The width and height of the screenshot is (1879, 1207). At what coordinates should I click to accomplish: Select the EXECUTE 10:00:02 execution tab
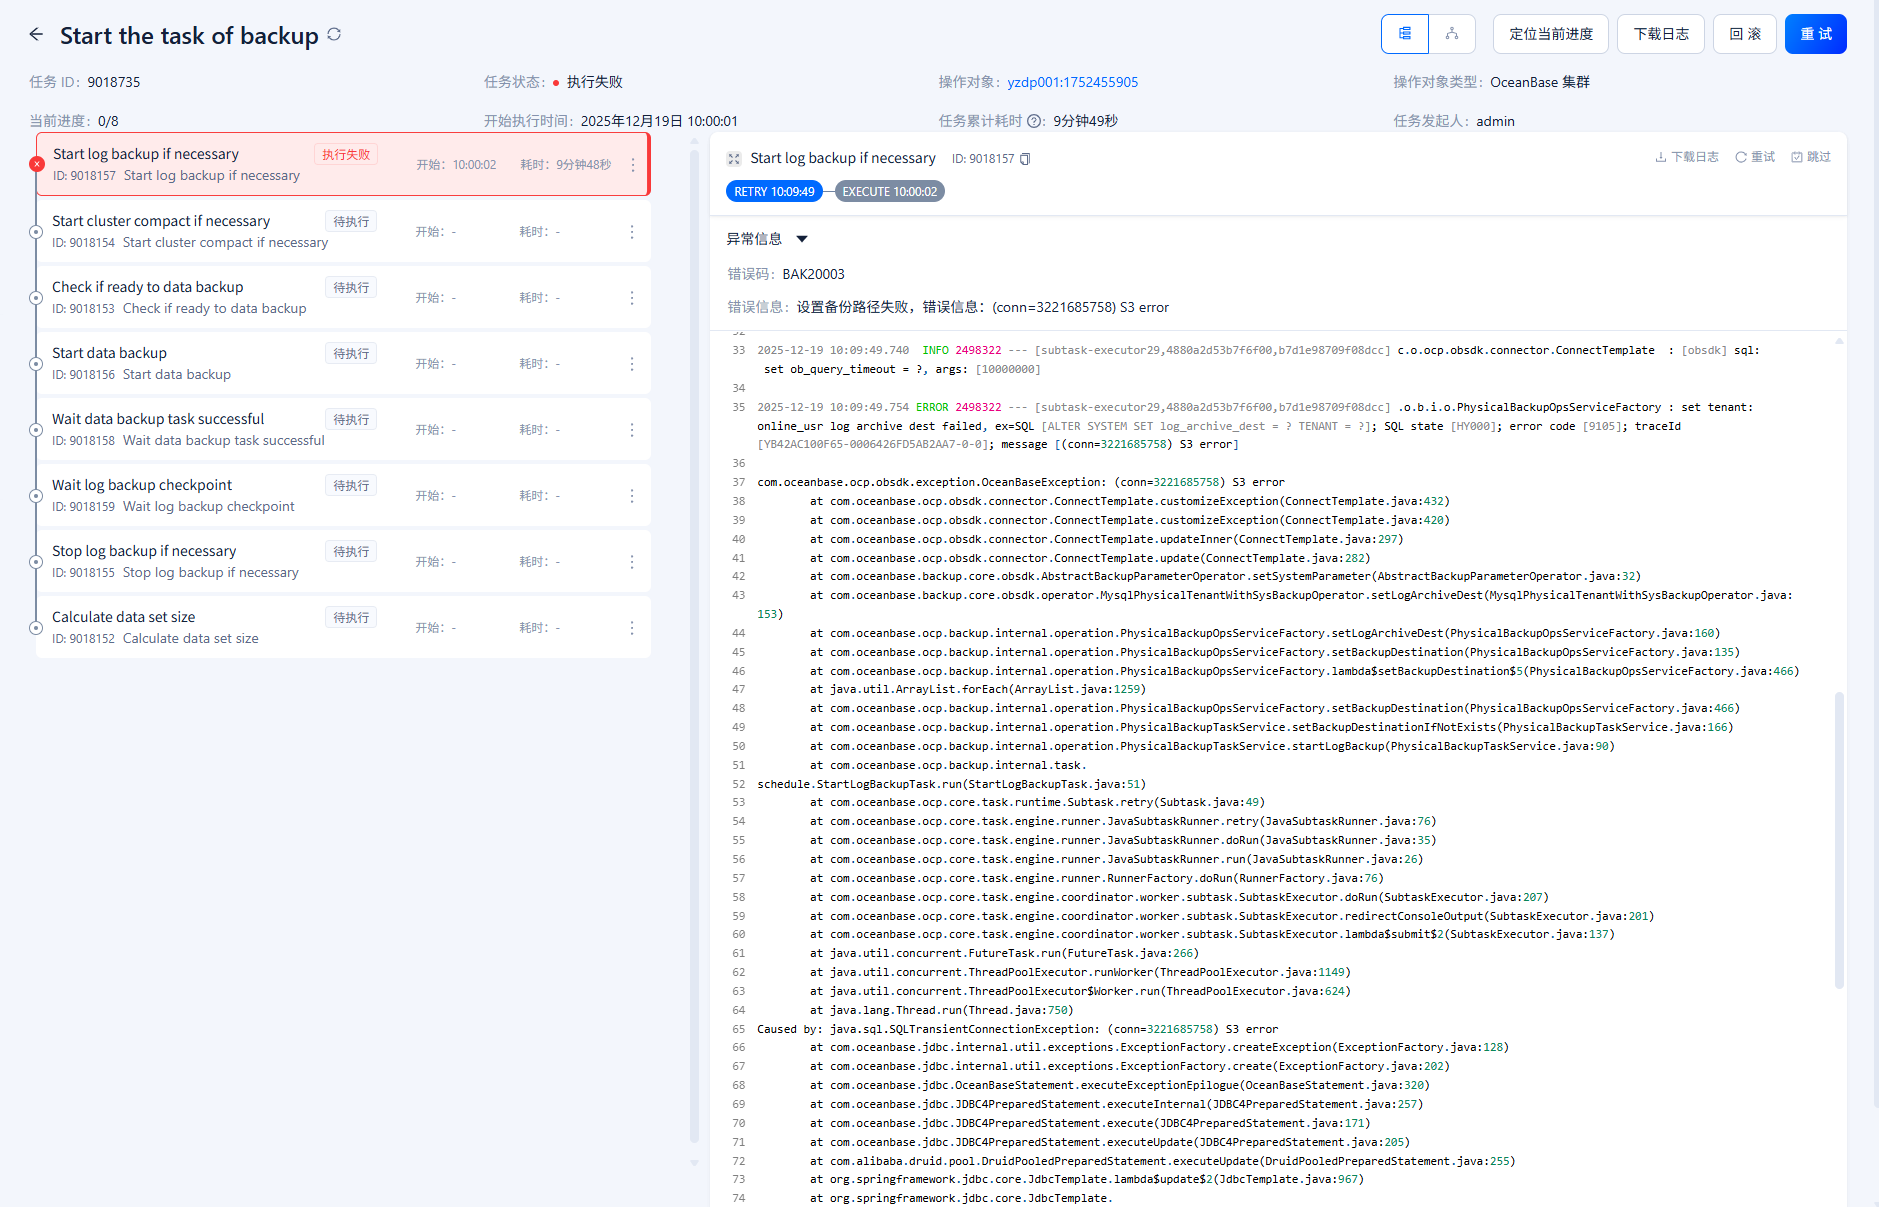pos(889,192)
